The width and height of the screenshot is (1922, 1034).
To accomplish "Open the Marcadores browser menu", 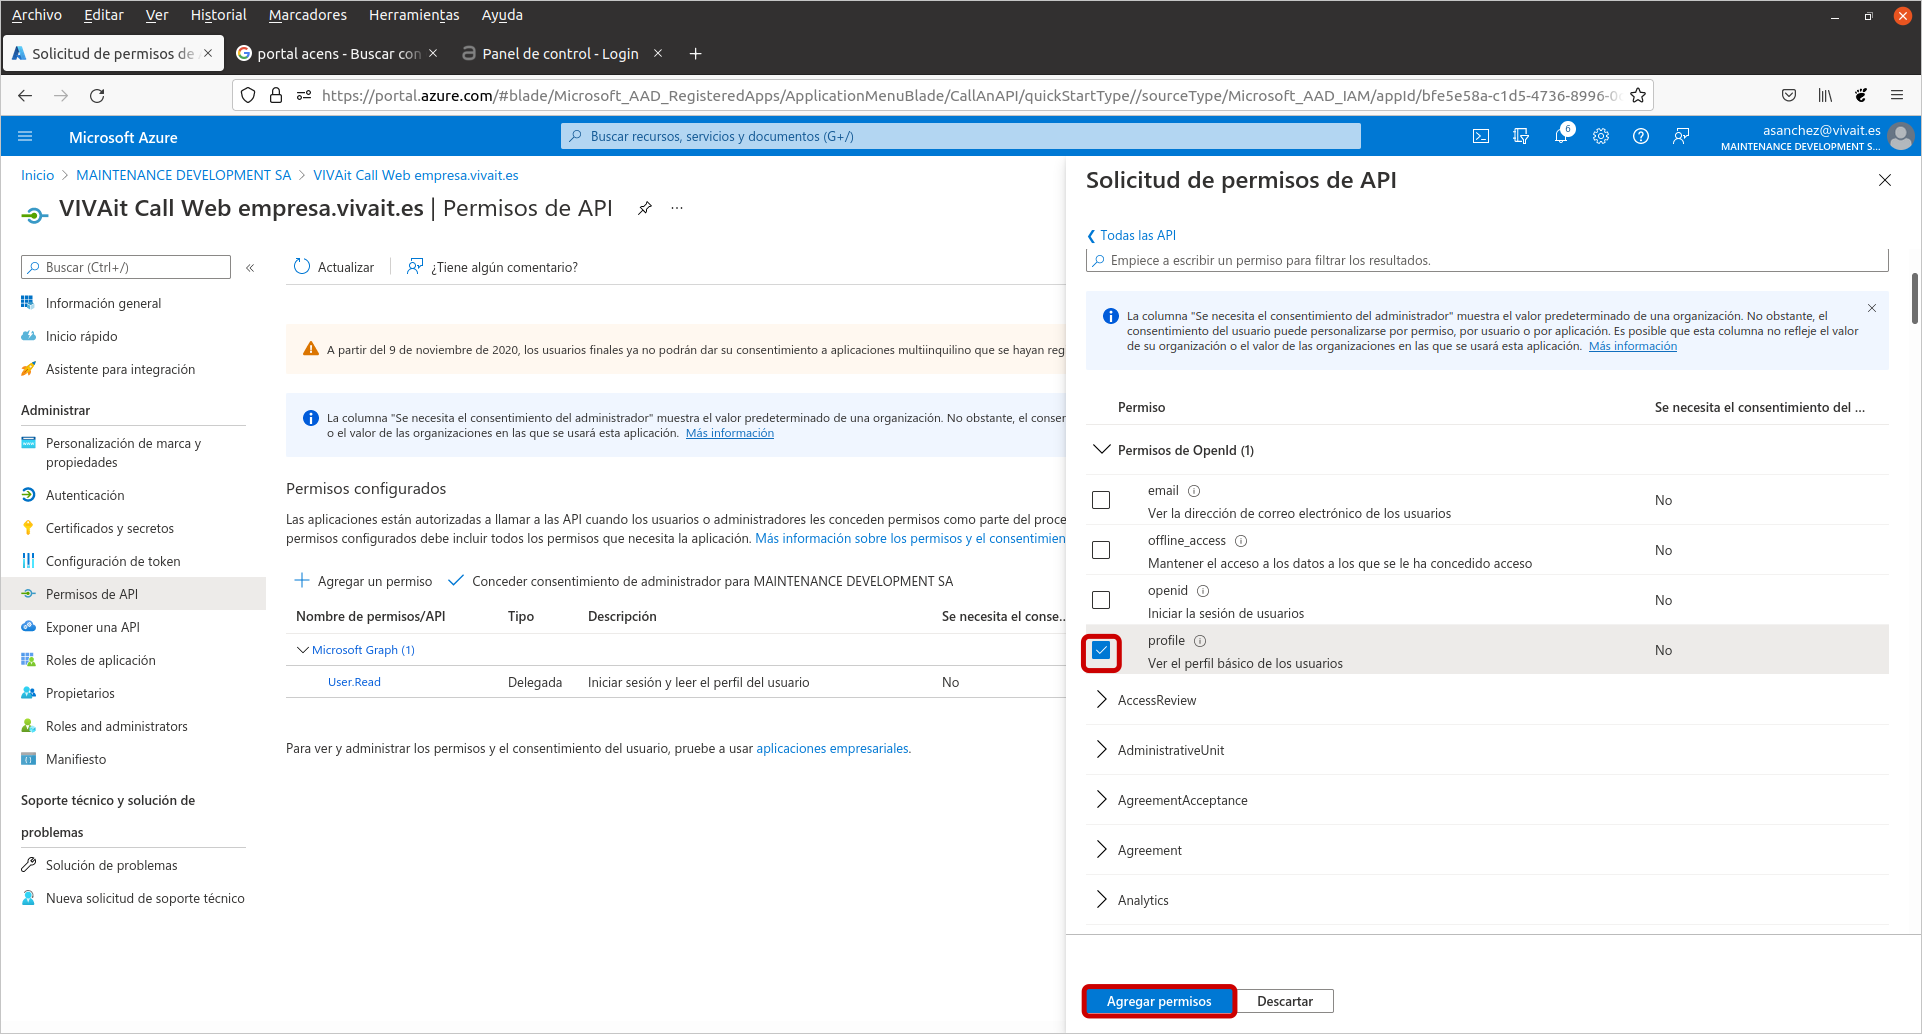I will pyautogui.click(x=307, y=15).
